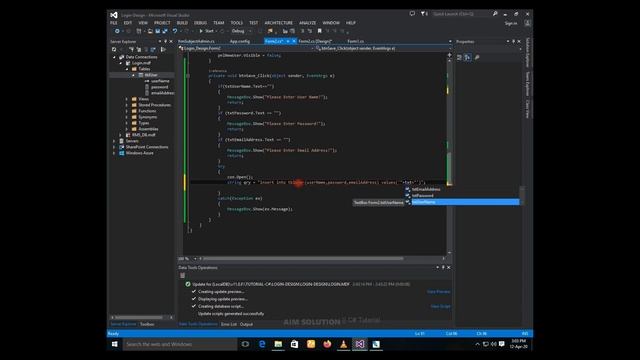This screenshot has height=360, width=640.
Task: Click the Alphabetical sort icon in Properties
Action: pos(468,58)
